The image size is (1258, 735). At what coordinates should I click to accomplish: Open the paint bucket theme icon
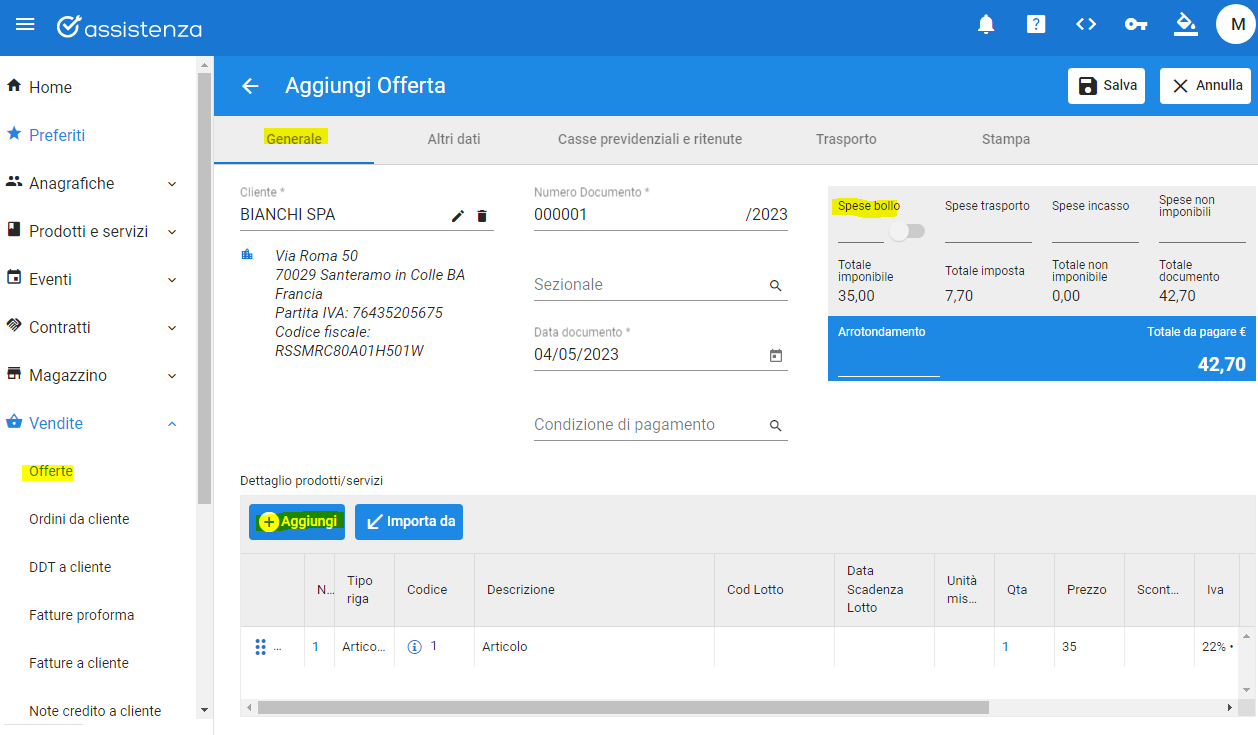(1186, 23)
